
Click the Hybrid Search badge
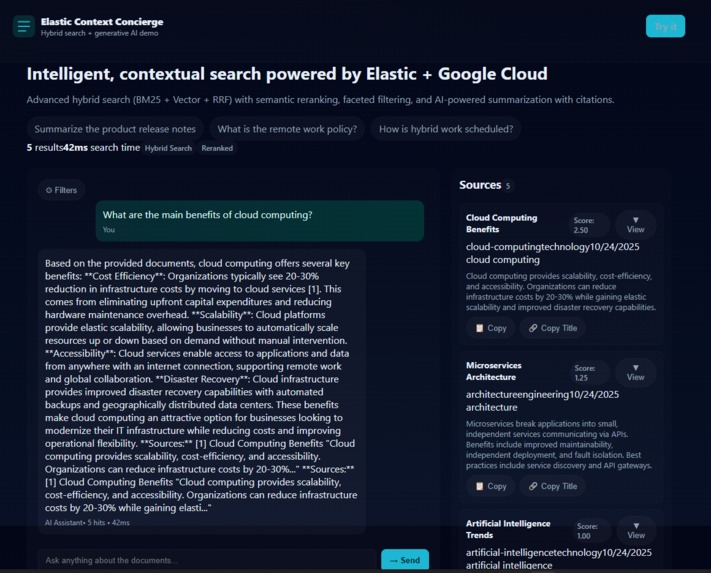(x=168, y=148)
